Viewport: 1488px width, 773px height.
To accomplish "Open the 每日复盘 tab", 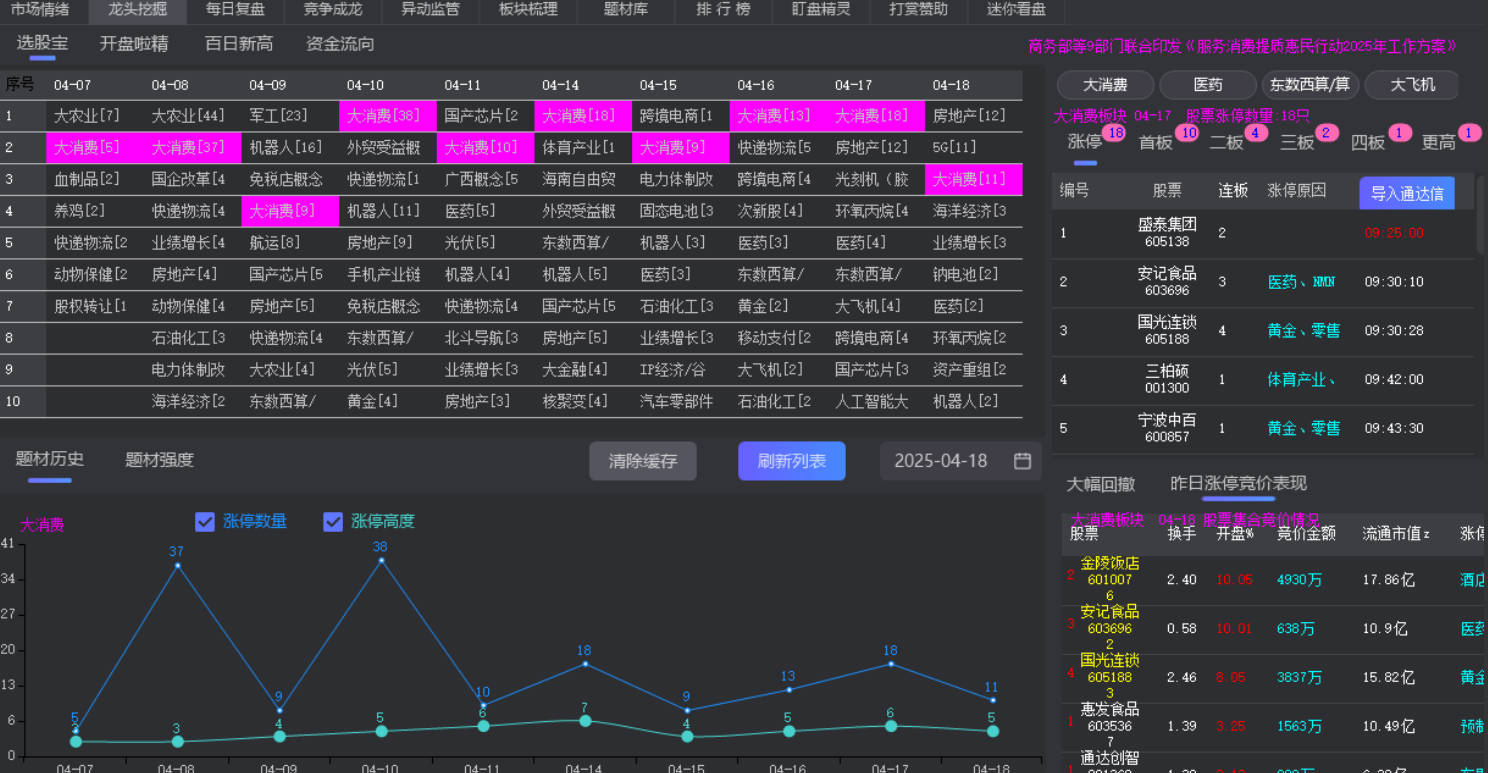I will 235,10.
